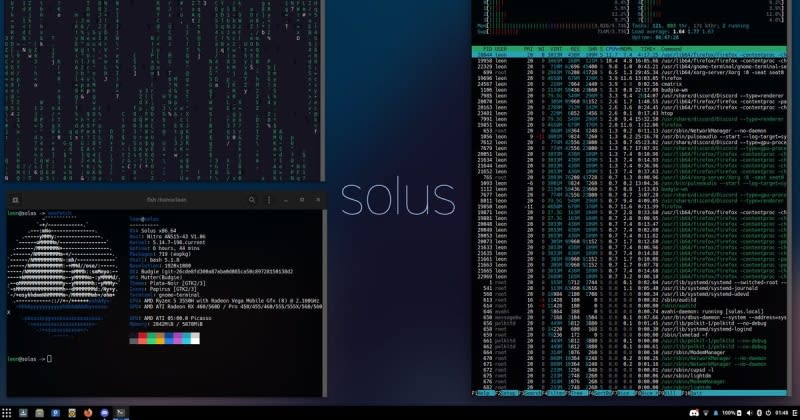Screen dimensions: 800x420
Task: Open the Discord icon in system tray
Action: 693,412
